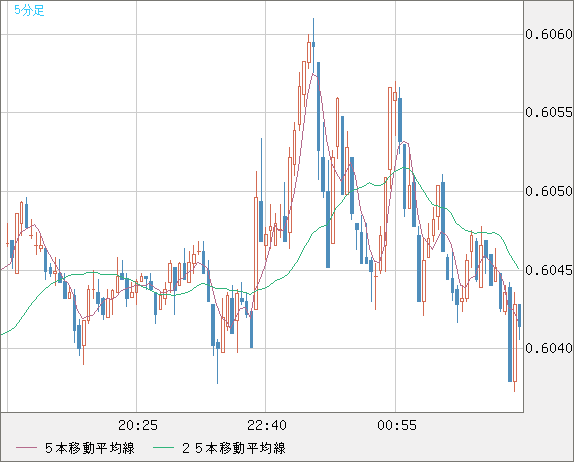
Task: Click the 0.6045 price axis label
Action: click(549, 270)
